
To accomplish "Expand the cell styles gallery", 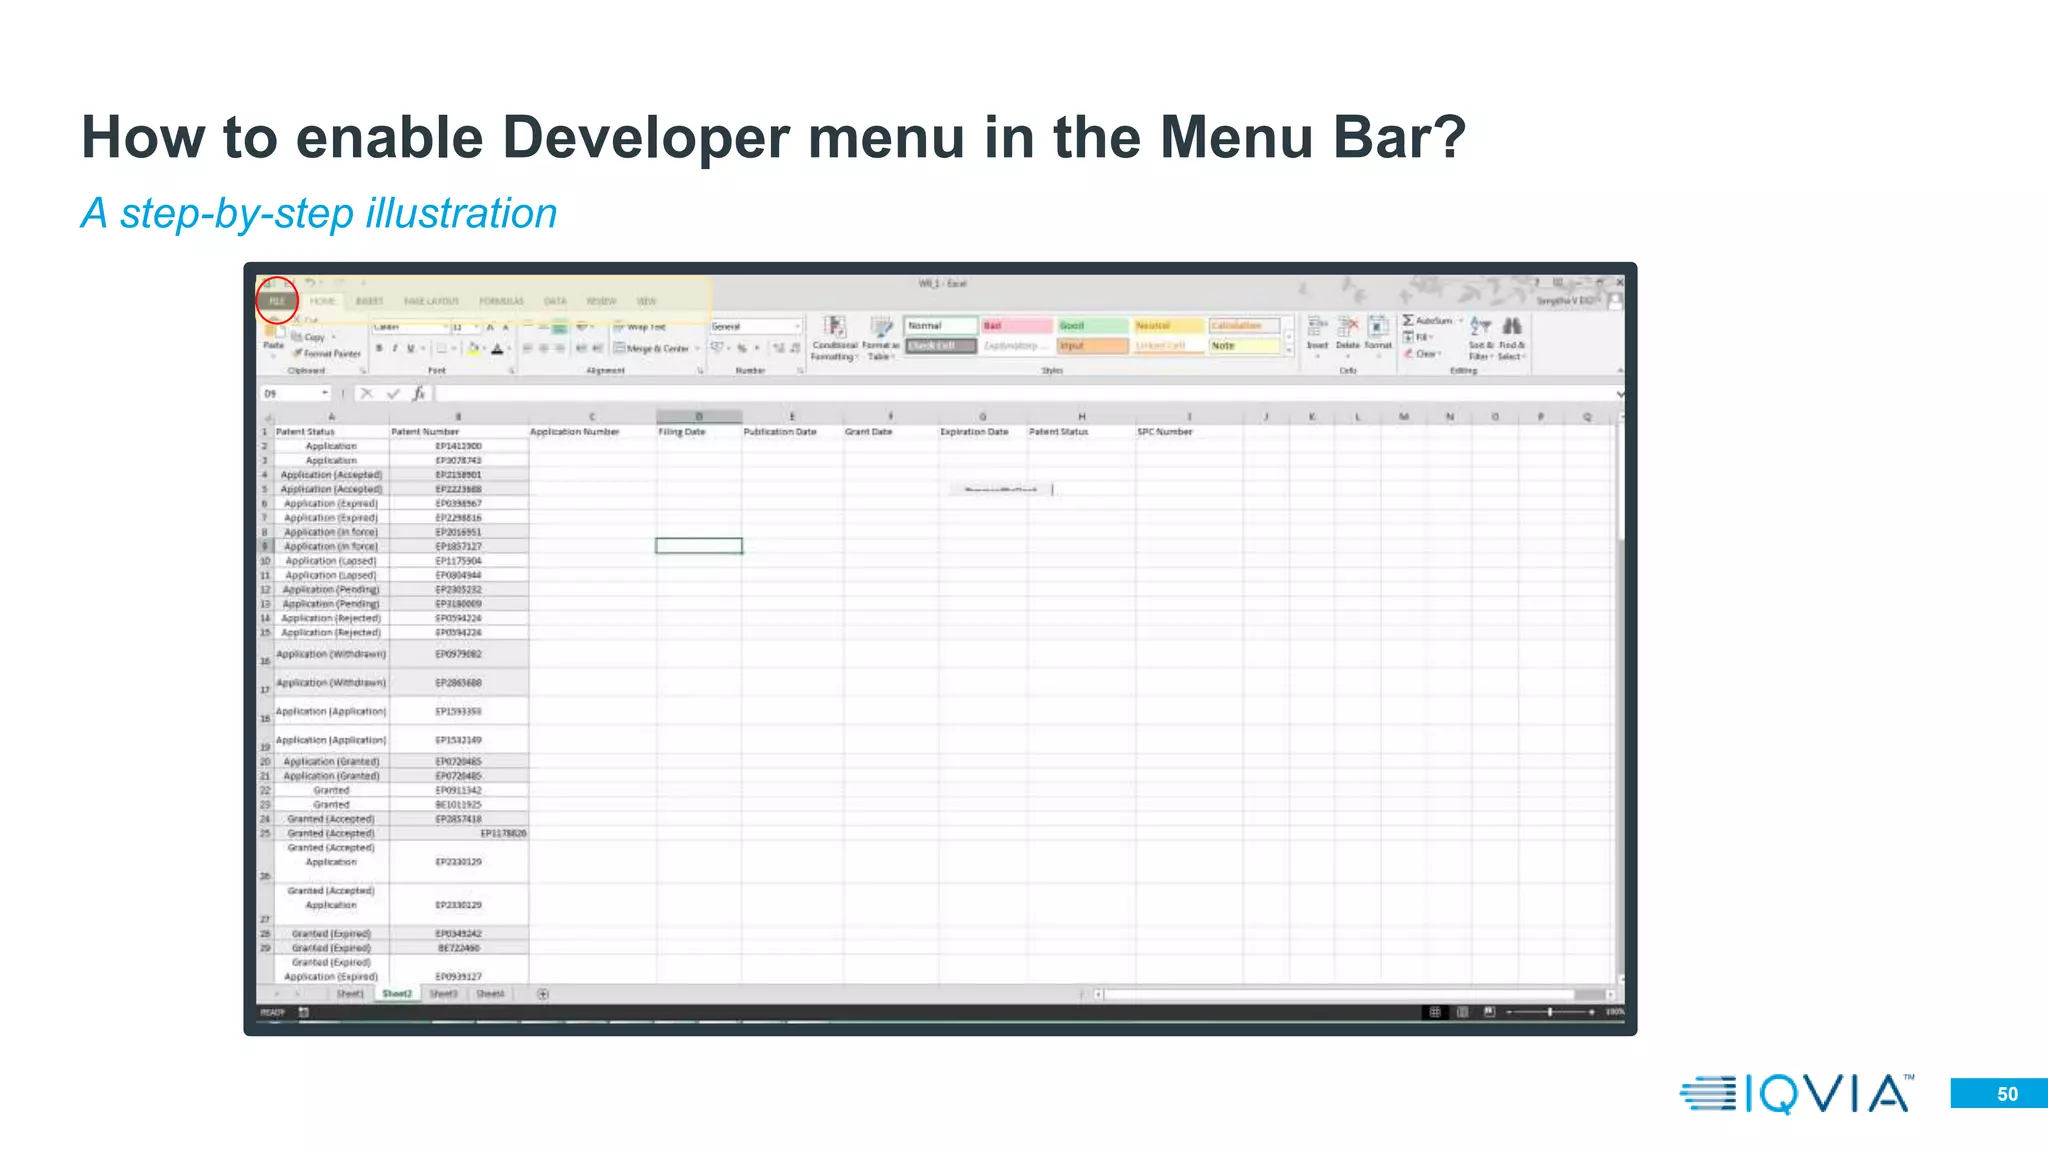I will (x=1288, y=350).
